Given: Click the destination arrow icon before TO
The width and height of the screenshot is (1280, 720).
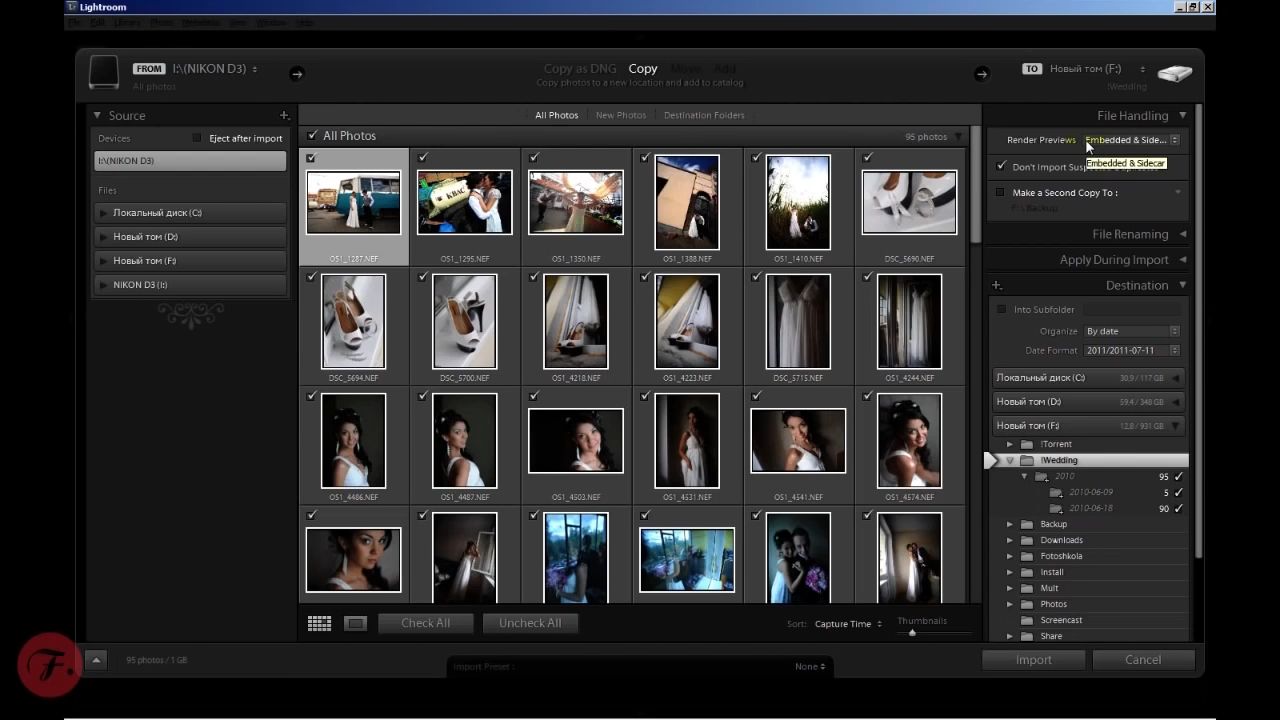Looking at the screenshot, I should 981,73.
